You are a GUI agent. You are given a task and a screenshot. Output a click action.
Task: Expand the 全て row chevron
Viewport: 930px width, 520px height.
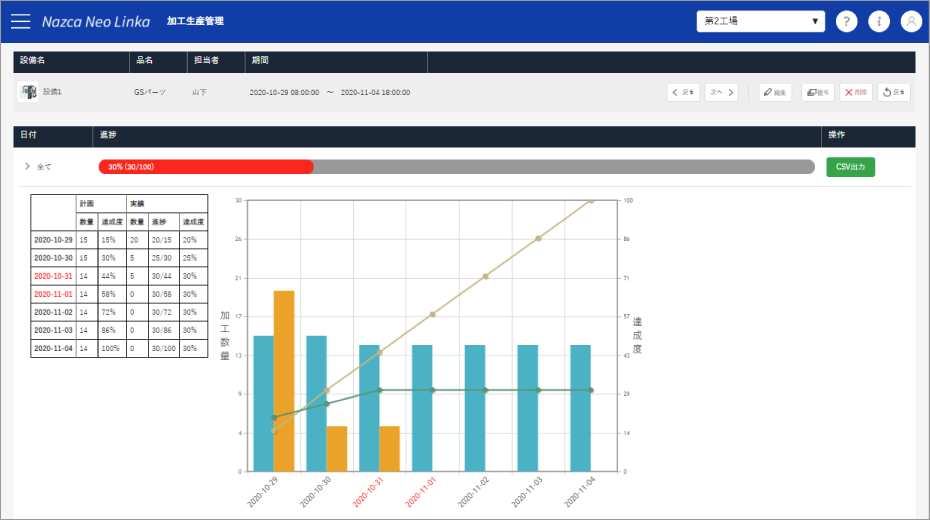point(27,167)
